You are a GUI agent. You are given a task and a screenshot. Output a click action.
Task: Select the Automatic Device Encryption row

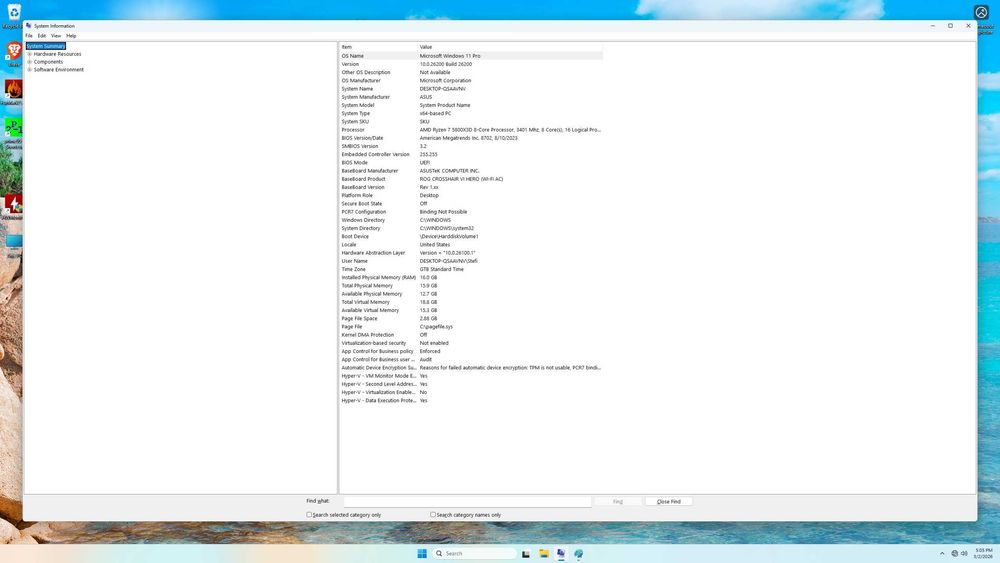[x=471, y=367]
